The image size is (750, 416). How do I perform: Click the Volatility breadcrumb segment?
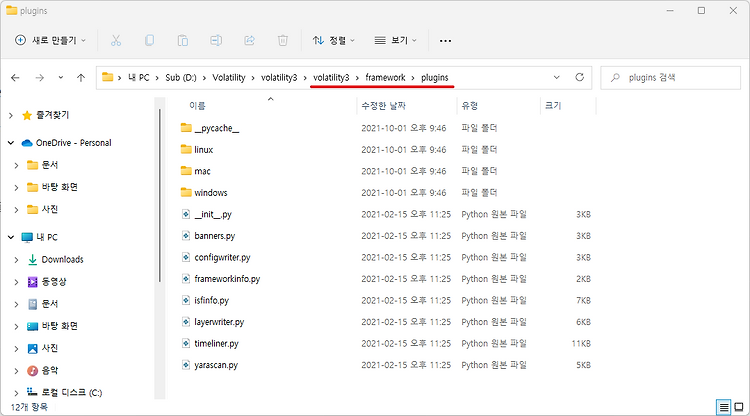click(x=229, y=77)
